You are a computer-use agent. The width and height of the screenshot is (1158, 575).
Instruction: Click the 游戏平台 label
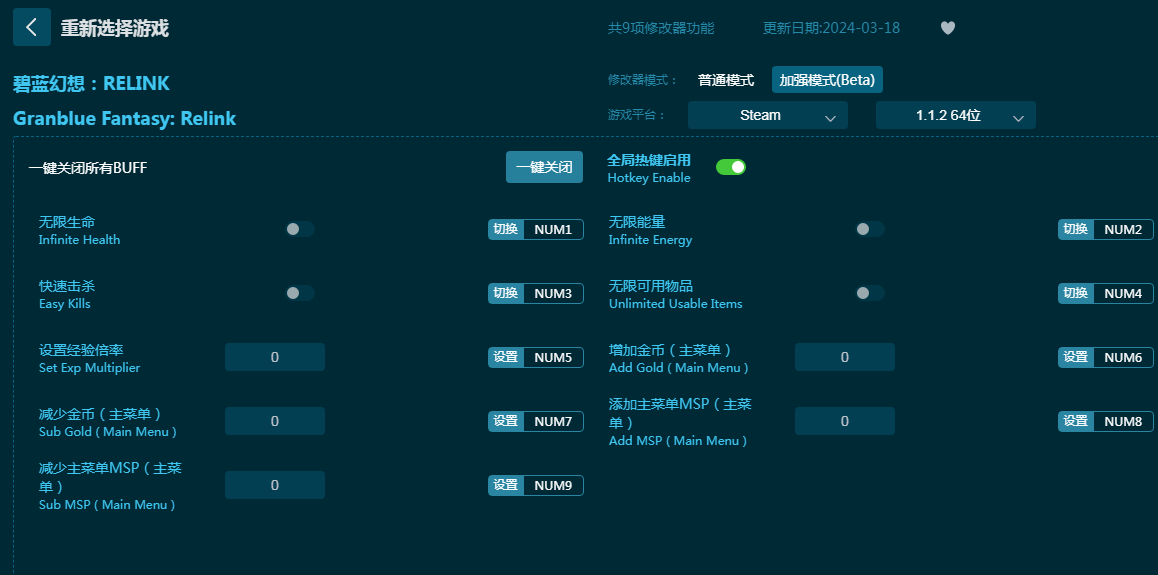[x=637, y=115]
